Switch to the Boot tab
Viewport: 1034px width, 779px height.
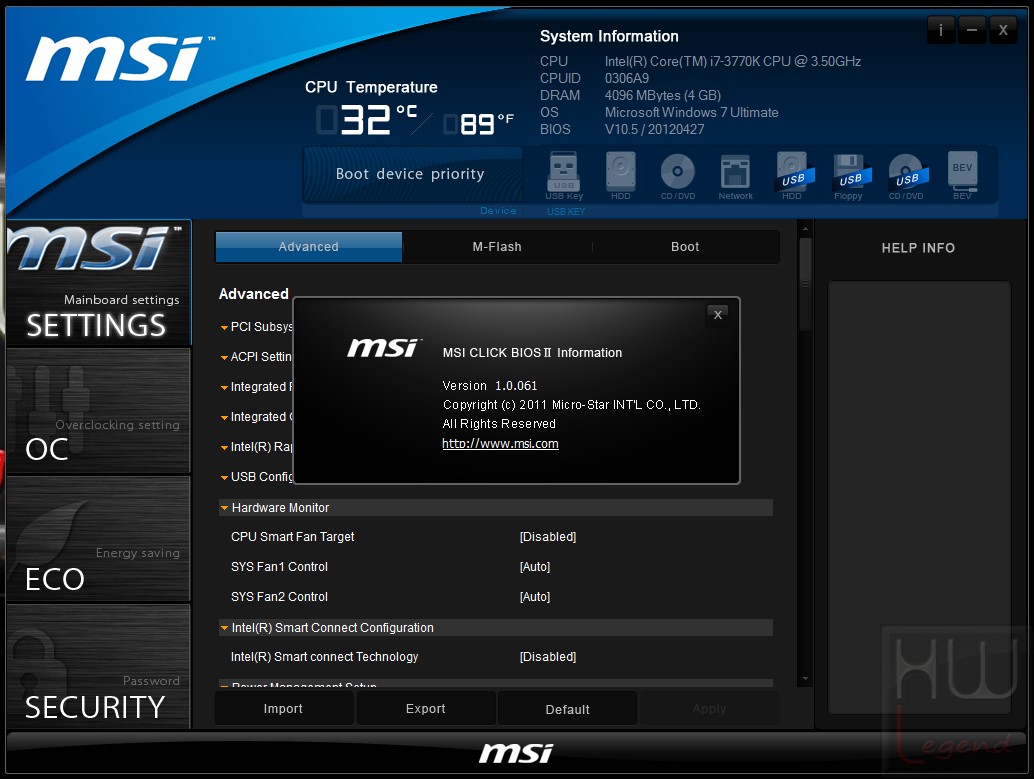pyautogui.click(x=685, y=247)
